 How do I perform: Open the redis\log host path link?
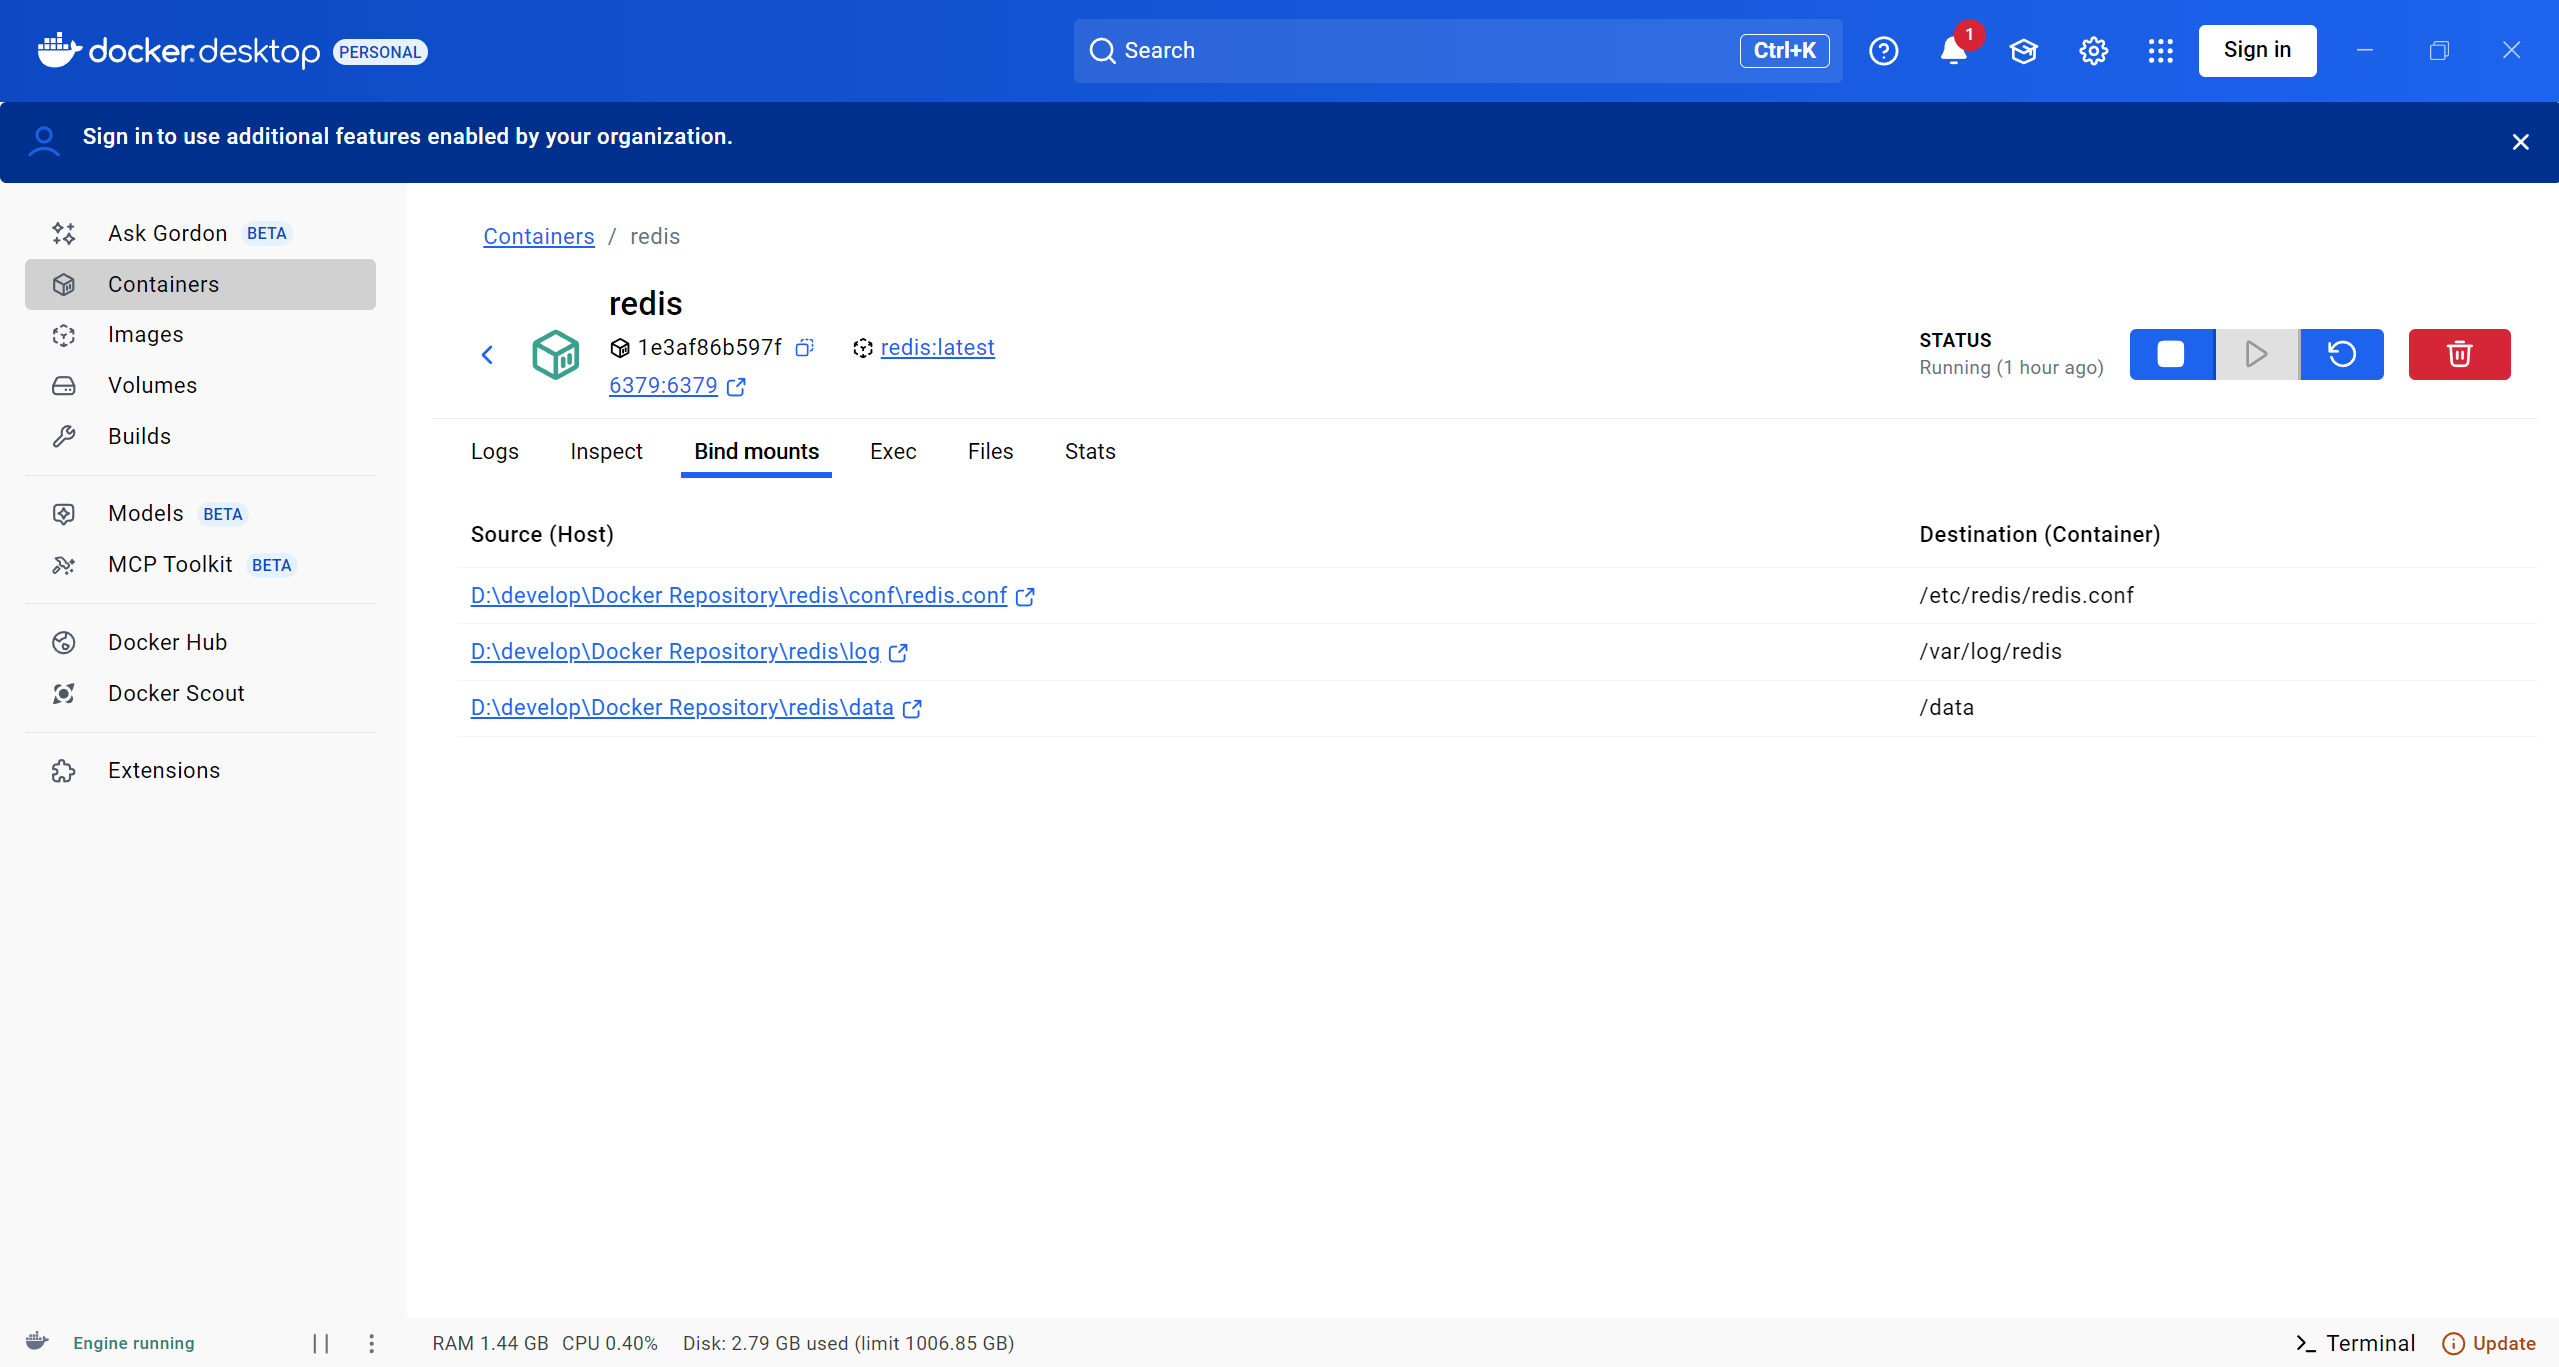pyautogui.click(x=675, y=652)
